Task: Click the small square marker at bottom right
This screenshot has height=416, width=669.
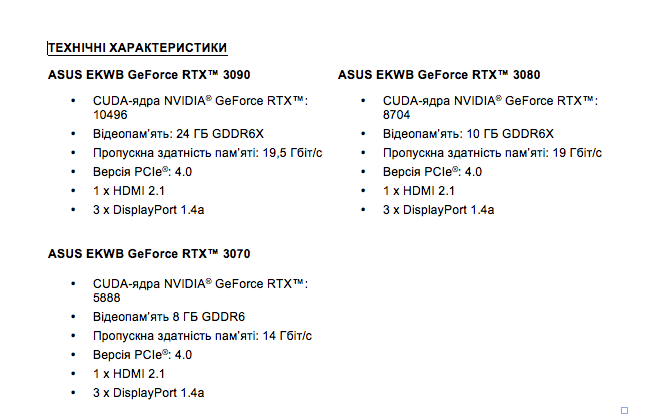Action: (624, 410)
